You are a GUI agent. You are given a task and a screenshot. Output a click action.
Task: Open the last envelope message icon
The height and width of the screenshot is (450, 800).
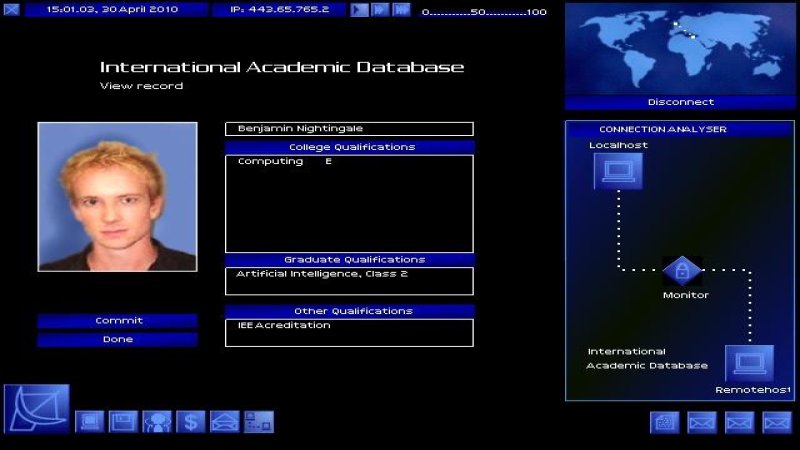777,423
